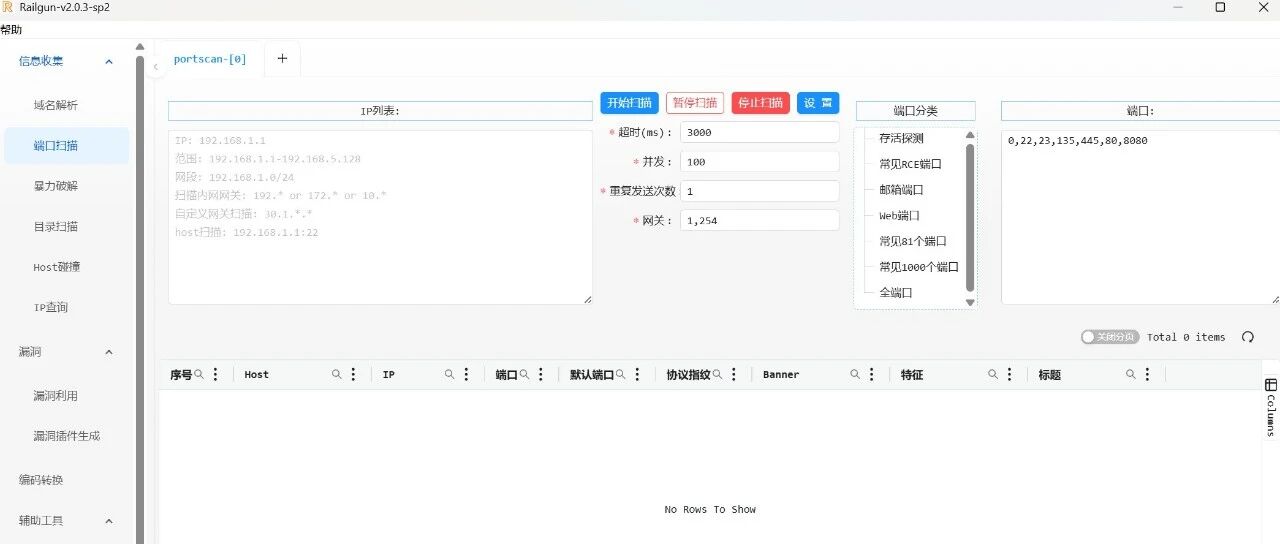The width and height of the screenshot is (1280, 544).
Task: Select Web端口 port category
Action: pos(899,216)
